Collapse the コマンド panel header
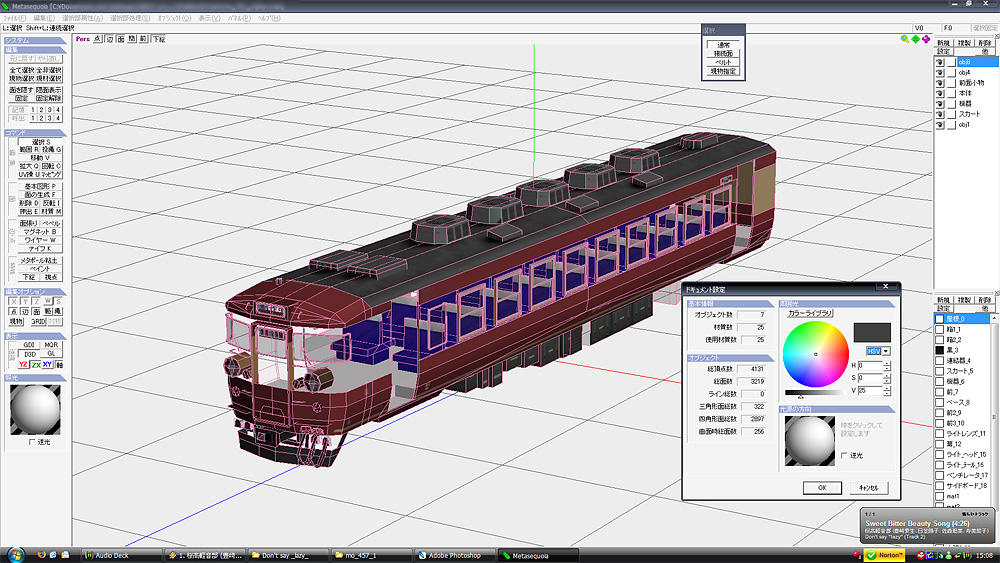Viewport: 1000px width, 563px height. coord(35,133)
